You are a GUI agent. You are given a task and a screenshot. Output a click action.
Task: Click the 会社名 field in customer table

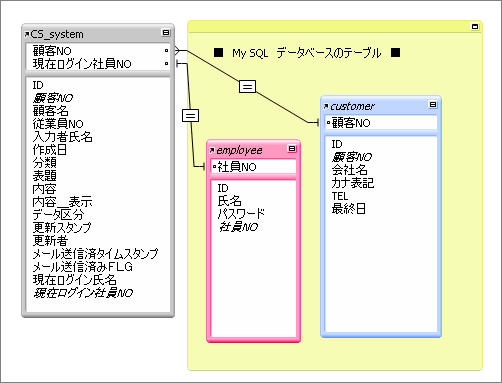click(349, 170)
